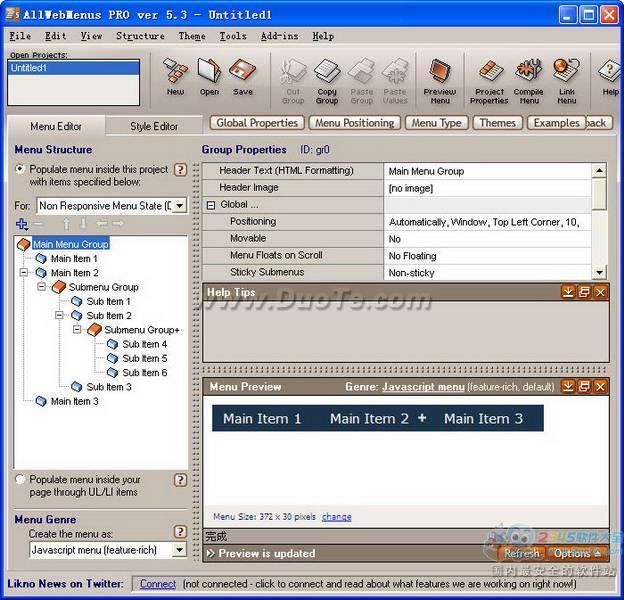Screen dimensions: 624x600
Task: Dock the Menu Preview panel downward
Action: (x=568, y=386)
